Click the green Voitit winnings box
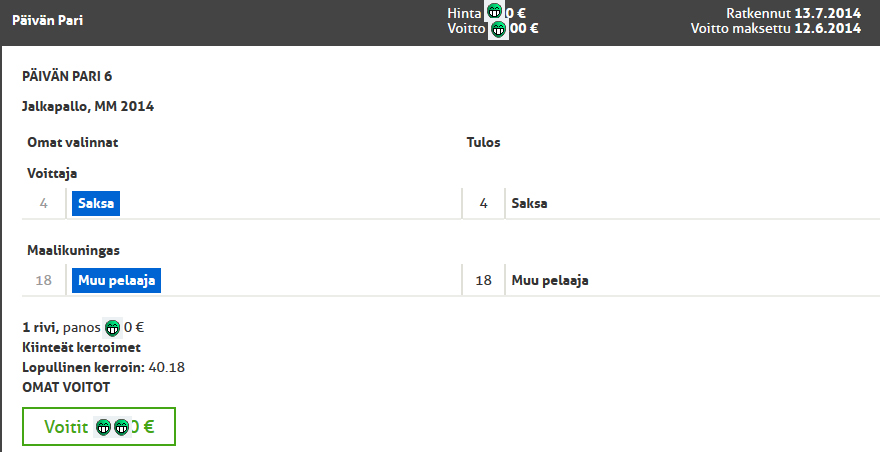This screenshot has width=880, height=452. click(99, 427)
